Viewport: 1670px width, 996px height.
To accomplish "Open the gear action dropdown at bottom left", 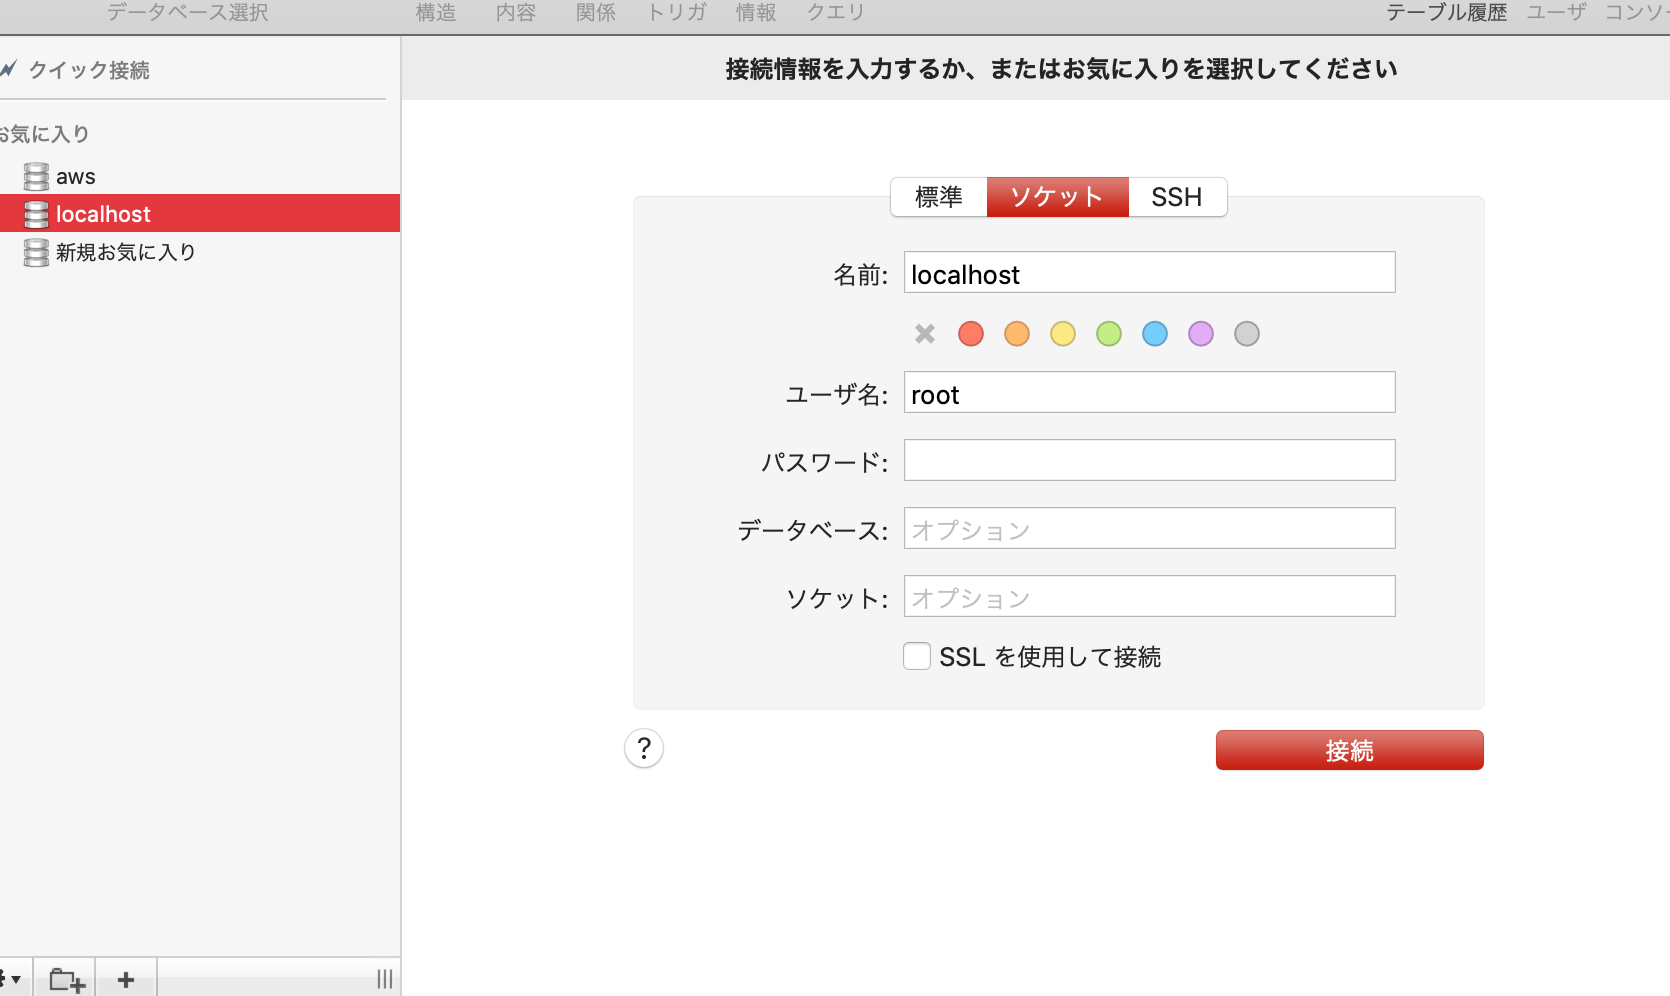I will tap(10, 978).
